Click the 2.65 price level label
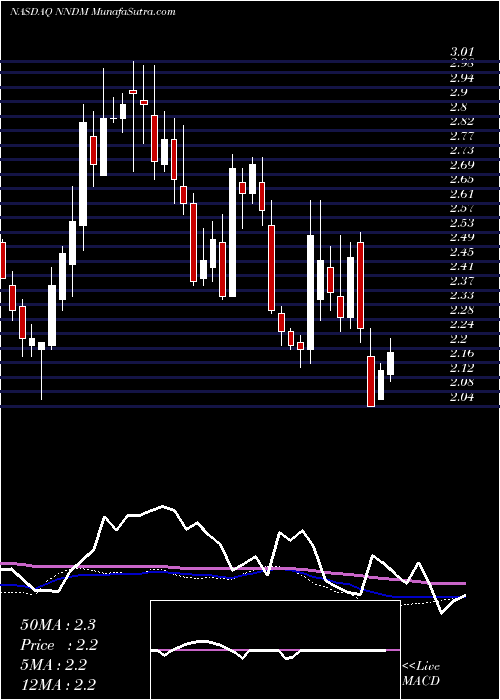500x700 pixels. 462,179
